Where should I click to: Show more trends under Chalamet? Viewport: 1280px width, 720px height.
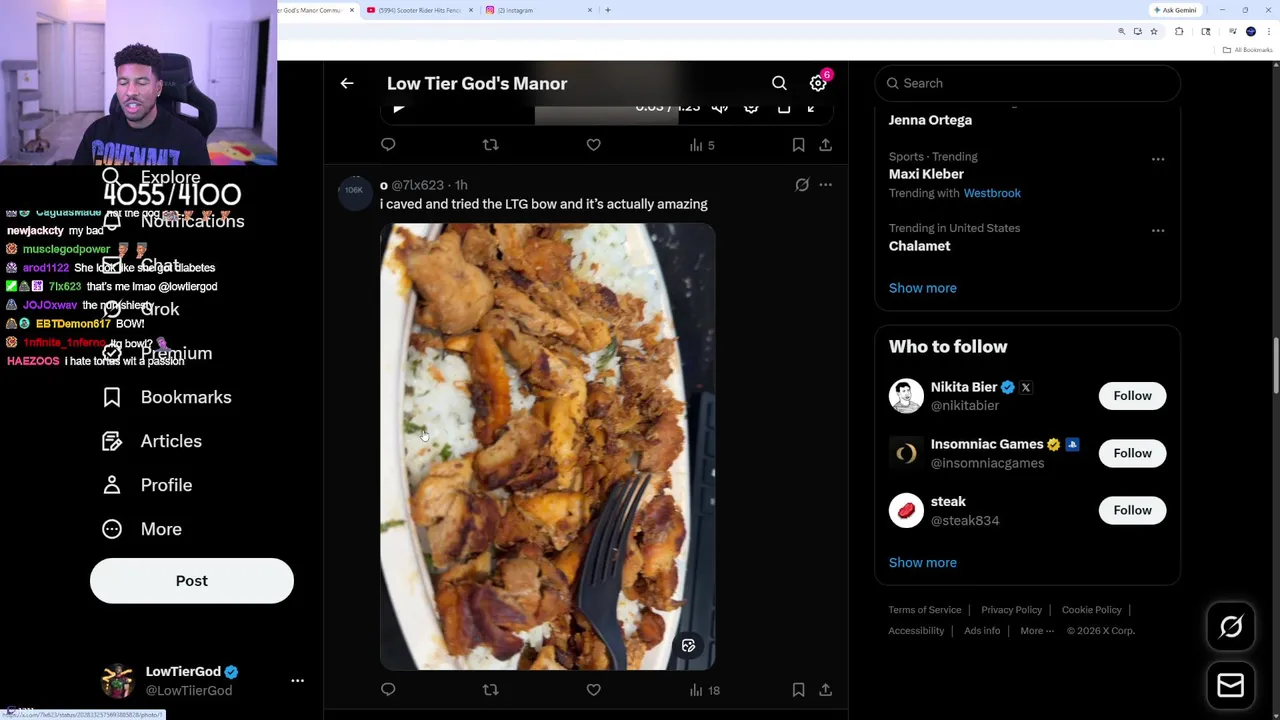(x=922, y=288)
